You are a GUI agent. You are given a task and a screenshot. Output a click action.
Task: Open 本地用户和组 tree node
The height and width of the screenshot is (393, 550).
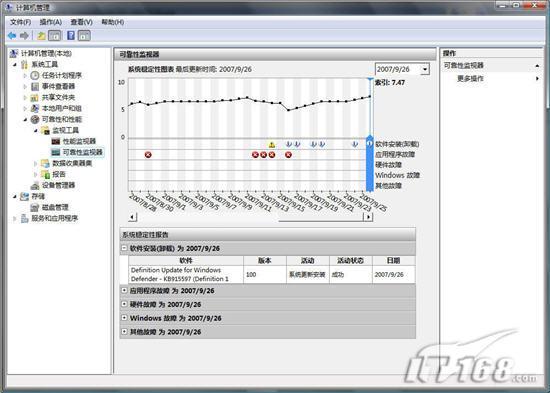pos(61,108)
